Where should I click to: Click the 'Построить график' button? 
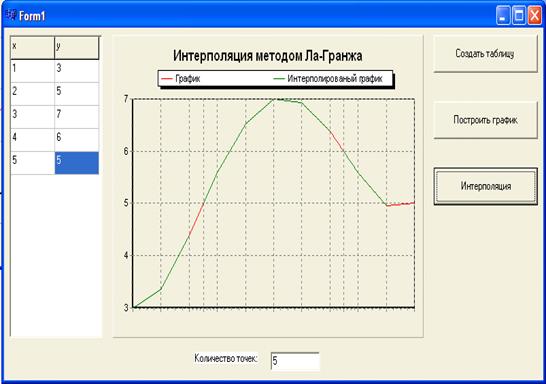tap(485, 120)
